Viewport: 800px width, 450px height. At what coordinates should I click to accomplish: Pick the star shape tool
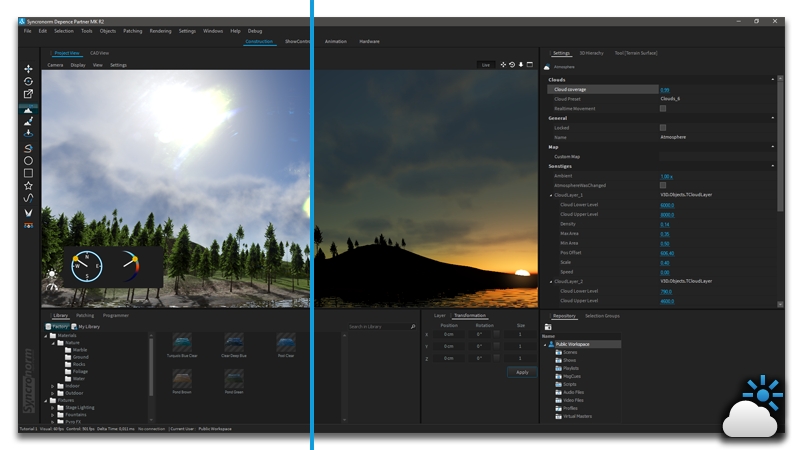28,186
